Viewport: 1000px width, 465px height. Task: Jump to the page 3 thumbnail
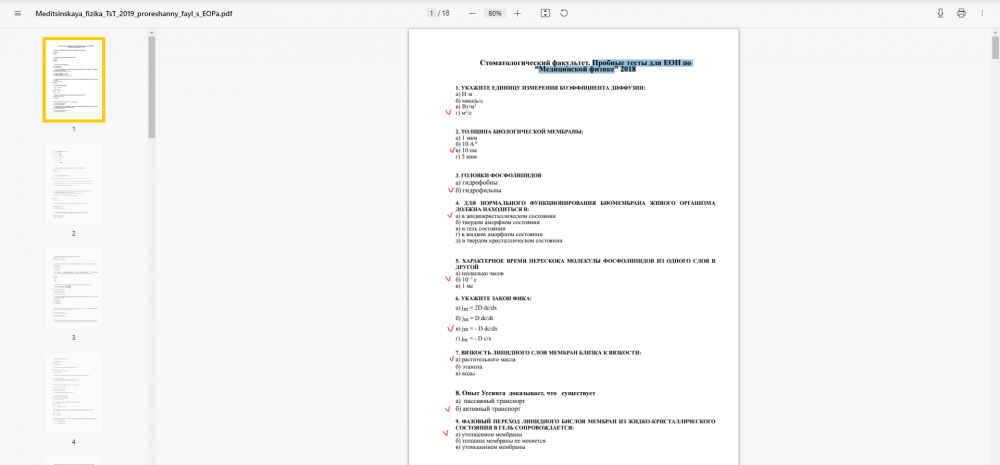(74, 288)
